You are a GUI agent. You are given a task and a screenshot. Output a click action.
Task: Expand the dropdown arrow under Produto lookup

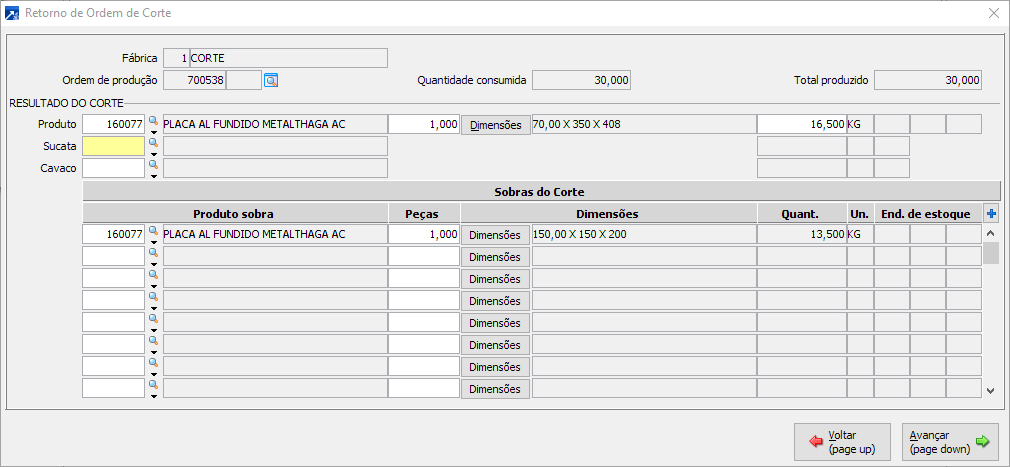(153, 132)
